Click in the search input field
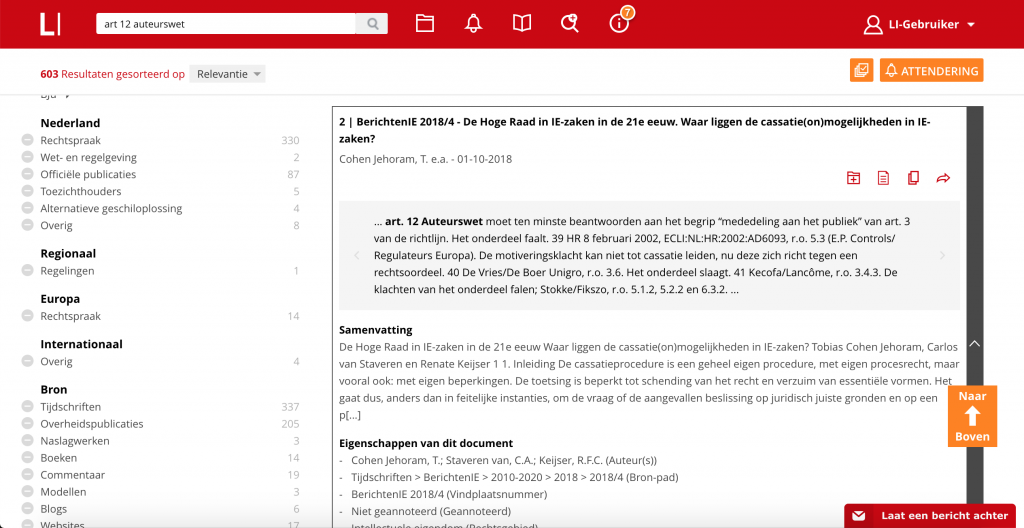This screenshot has width=1024, height=528. (x=226, y=24)
